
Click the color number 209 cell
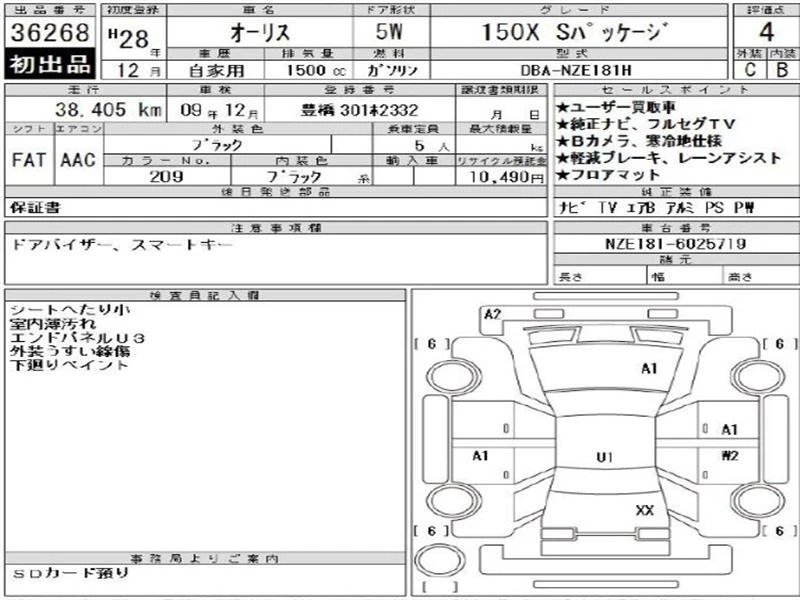(x=167, y=177)
